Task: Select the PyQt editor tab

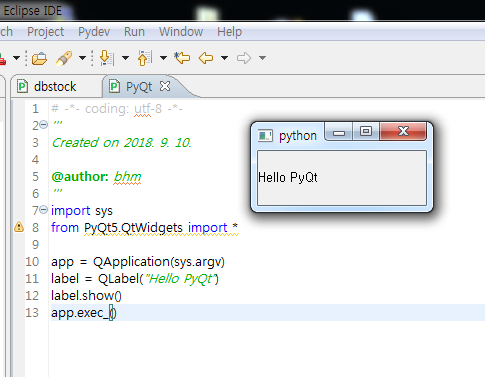Action: click(x=139, y=87)
